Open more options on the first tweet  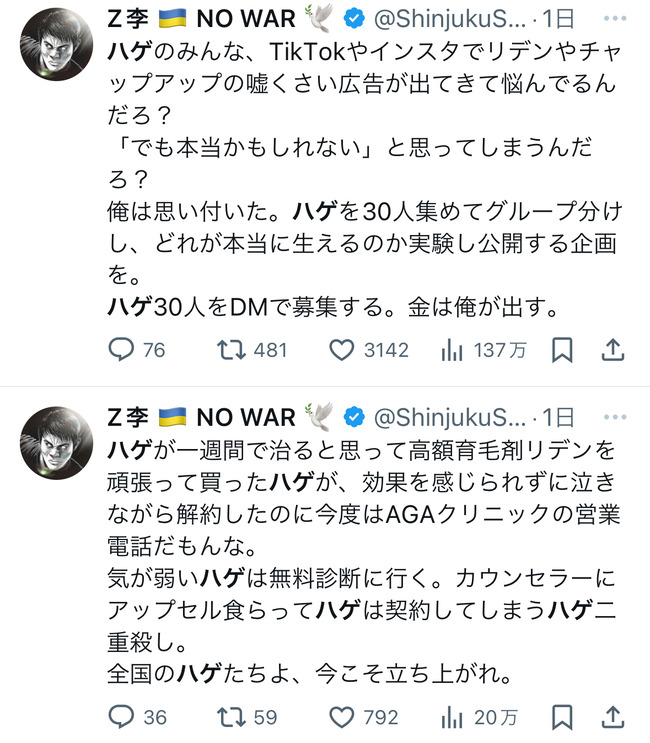click(x=615, y=19)
